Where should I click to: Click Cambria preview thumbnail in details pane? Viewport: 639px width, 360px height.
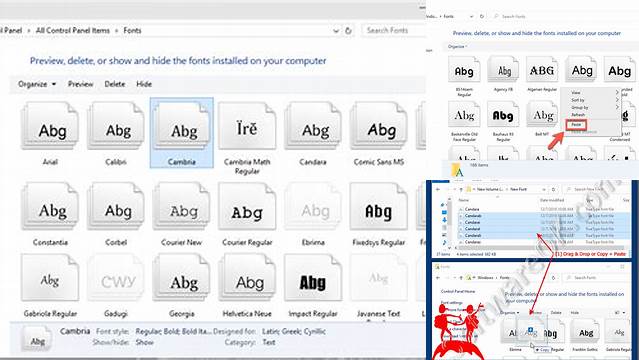[x=37, y=339]
